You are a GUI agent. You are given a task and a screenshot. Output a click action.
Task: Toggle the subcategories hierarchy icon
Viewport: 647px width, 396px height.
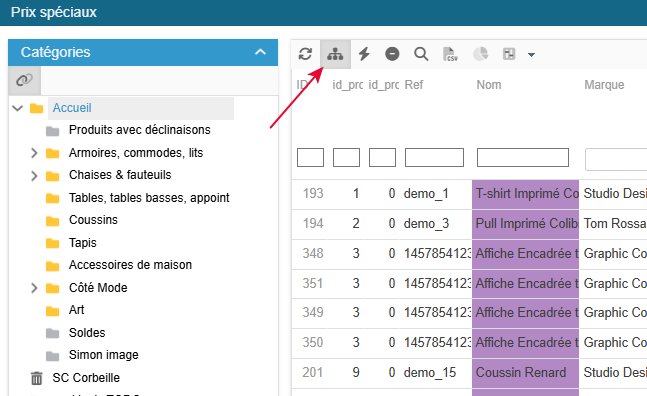[335, 54]
